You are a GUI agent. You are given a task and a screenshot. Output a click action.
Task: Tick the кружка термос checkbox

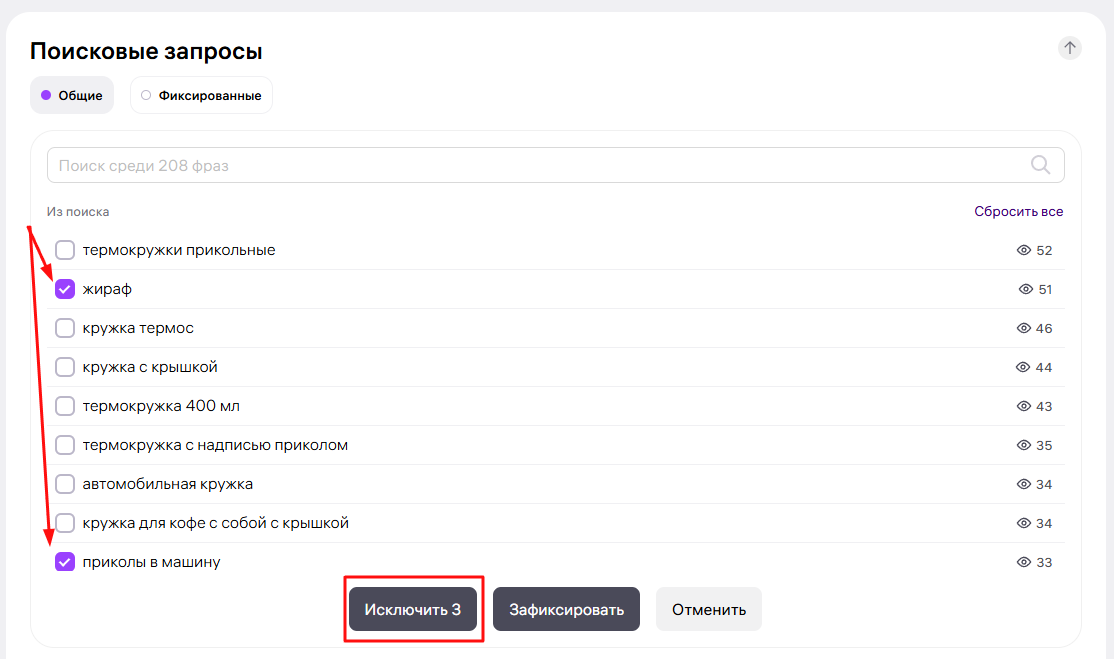tap(65, 328)
